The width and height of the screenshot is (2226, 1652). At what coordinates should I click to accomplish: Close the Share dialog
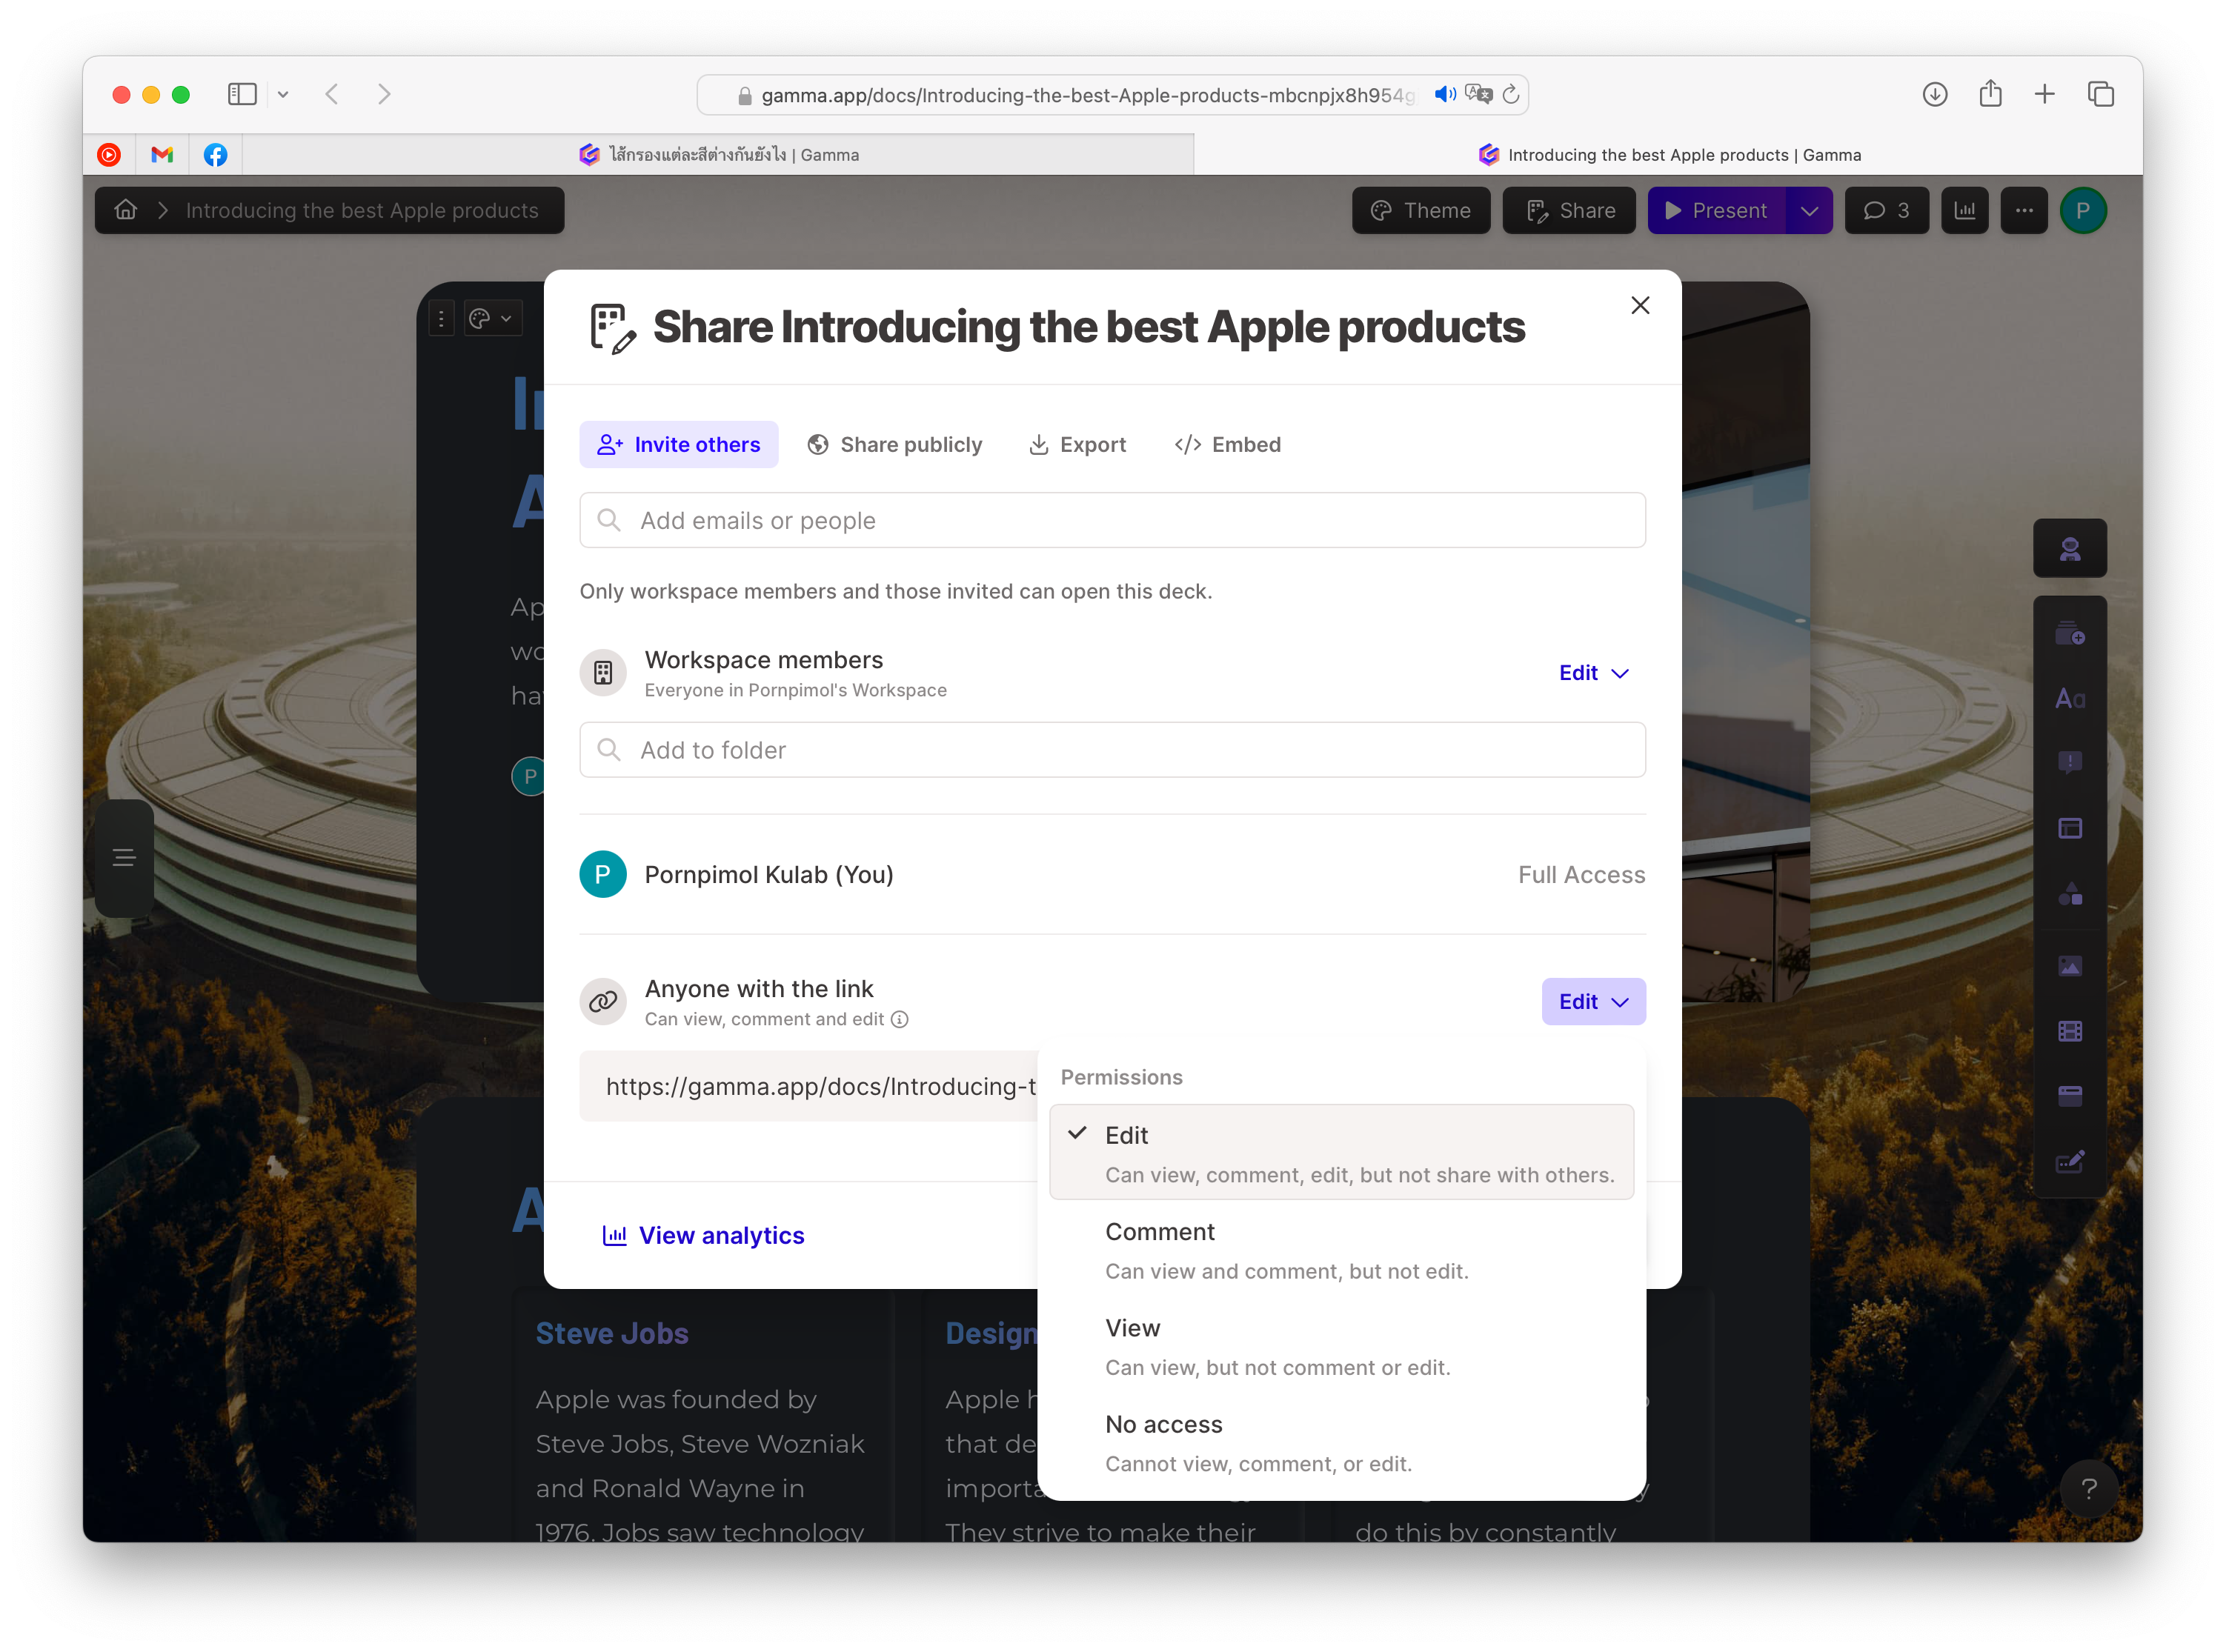click(x=1639, y=305)
